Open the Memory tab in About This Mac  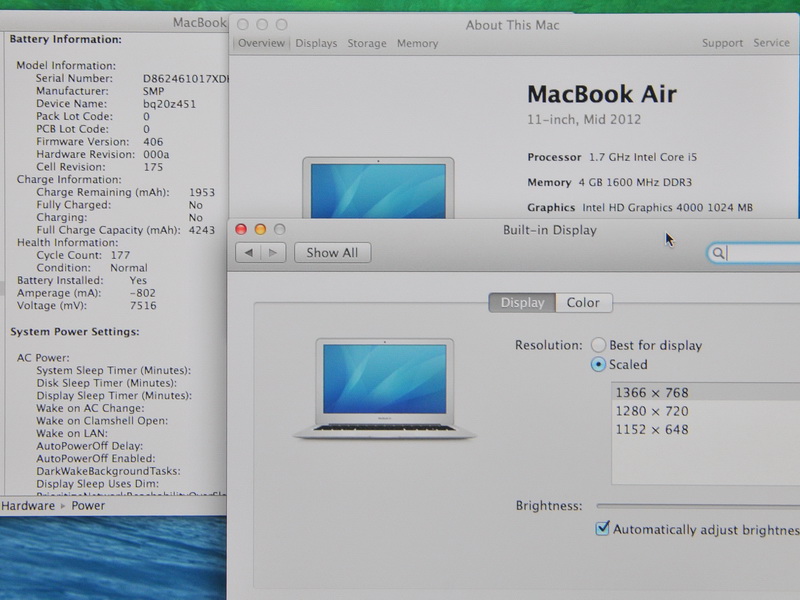click(x=417, y=43)
